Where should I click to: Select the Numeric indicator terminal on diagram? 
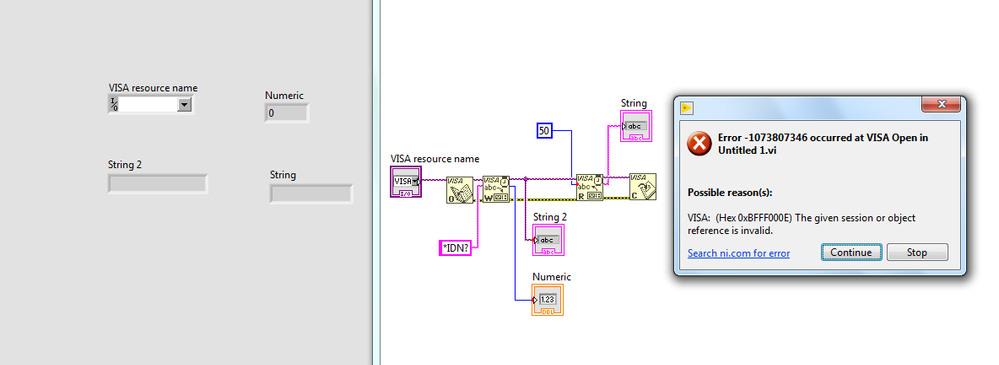tap(547, 299)
